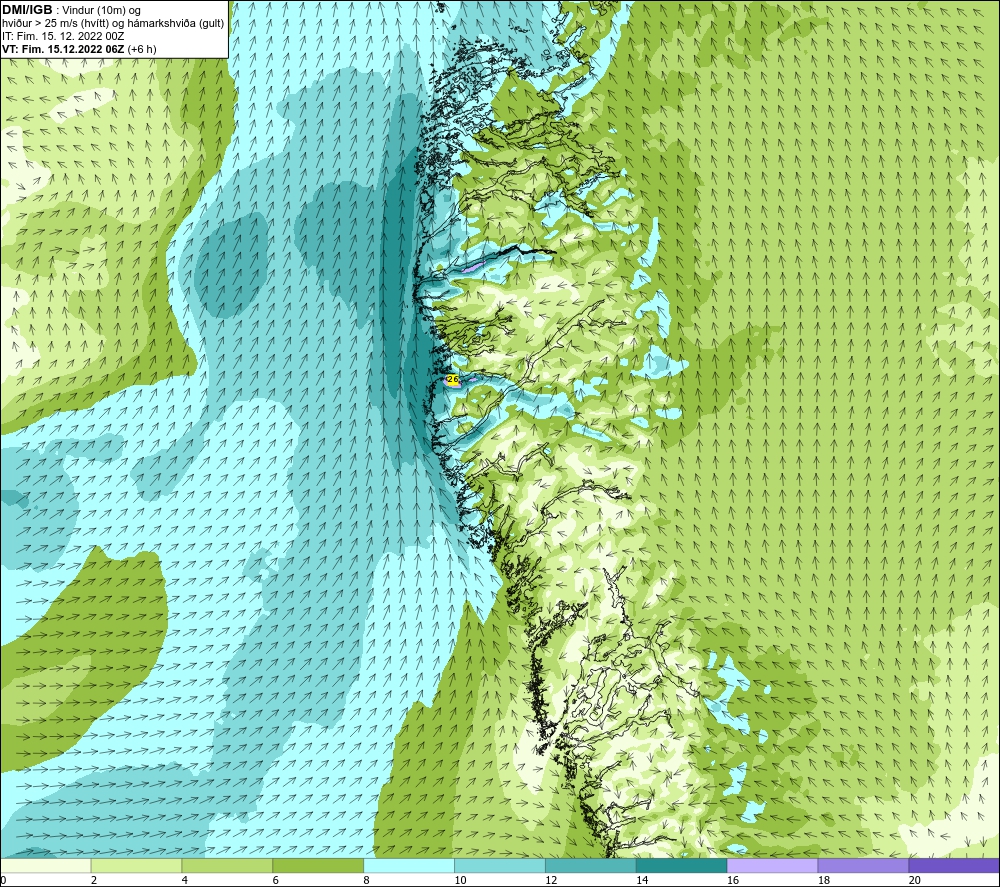Click the '4' colorbar scale label
The width and height of the screenshot is (1000, 887).
pyautogui.click(x=185, y=880)
